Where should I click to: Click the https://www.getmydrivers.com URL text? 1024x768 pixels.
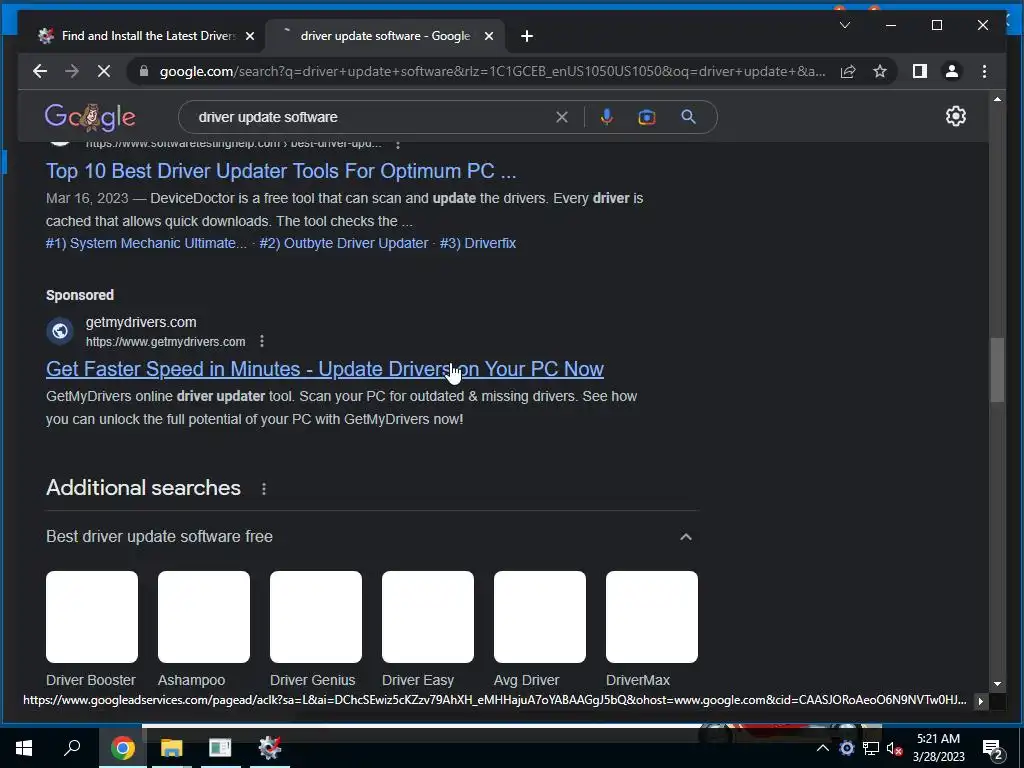[x=166, y=342]
